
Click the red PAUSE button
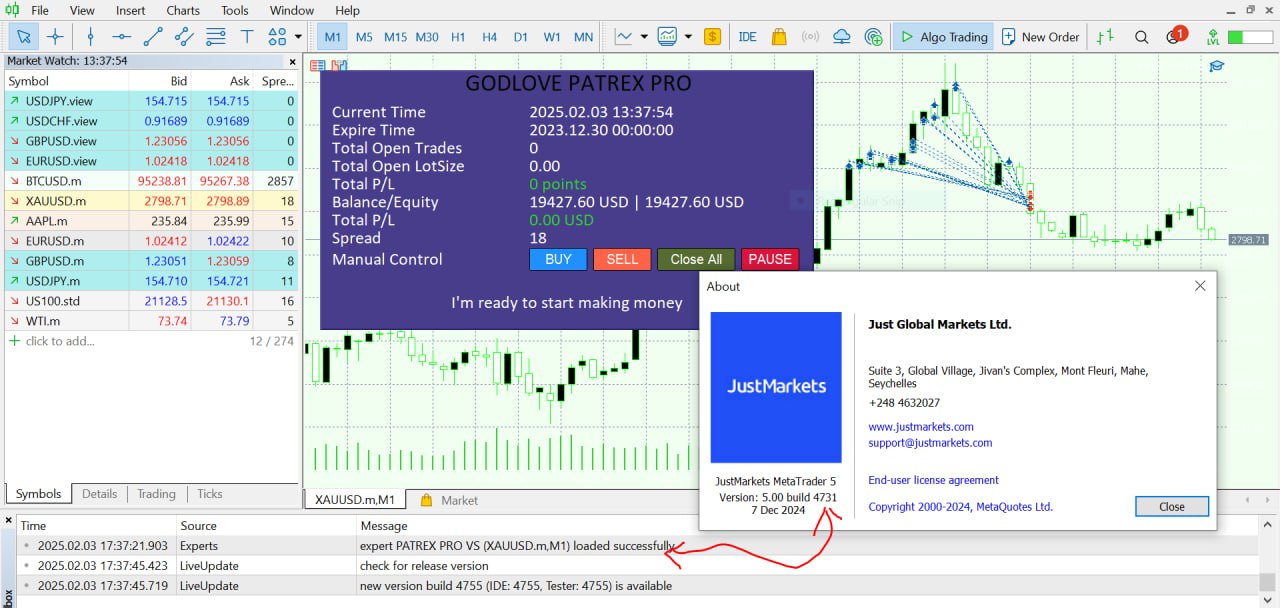770,259
